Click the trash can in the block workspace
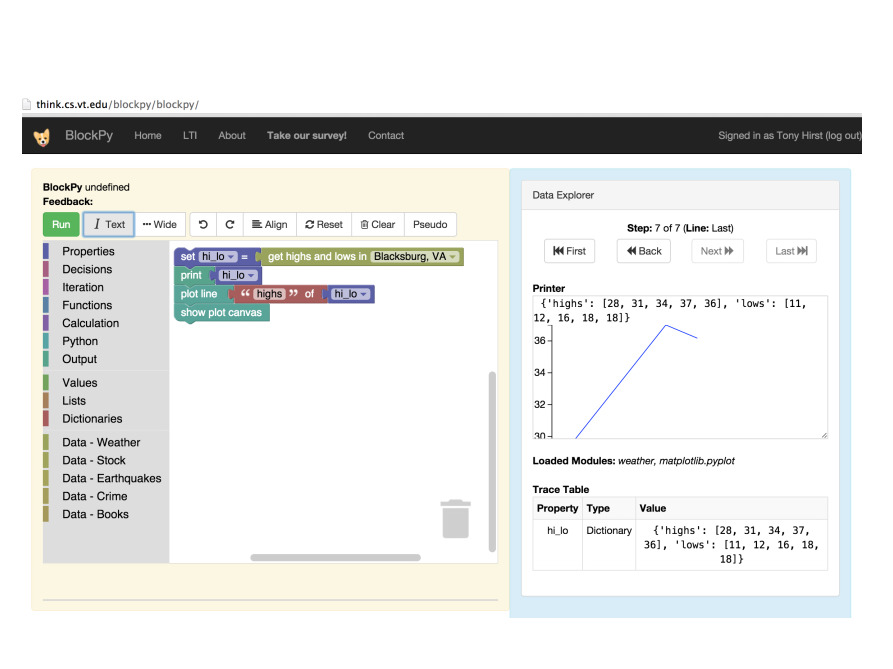 click(455, 519)
